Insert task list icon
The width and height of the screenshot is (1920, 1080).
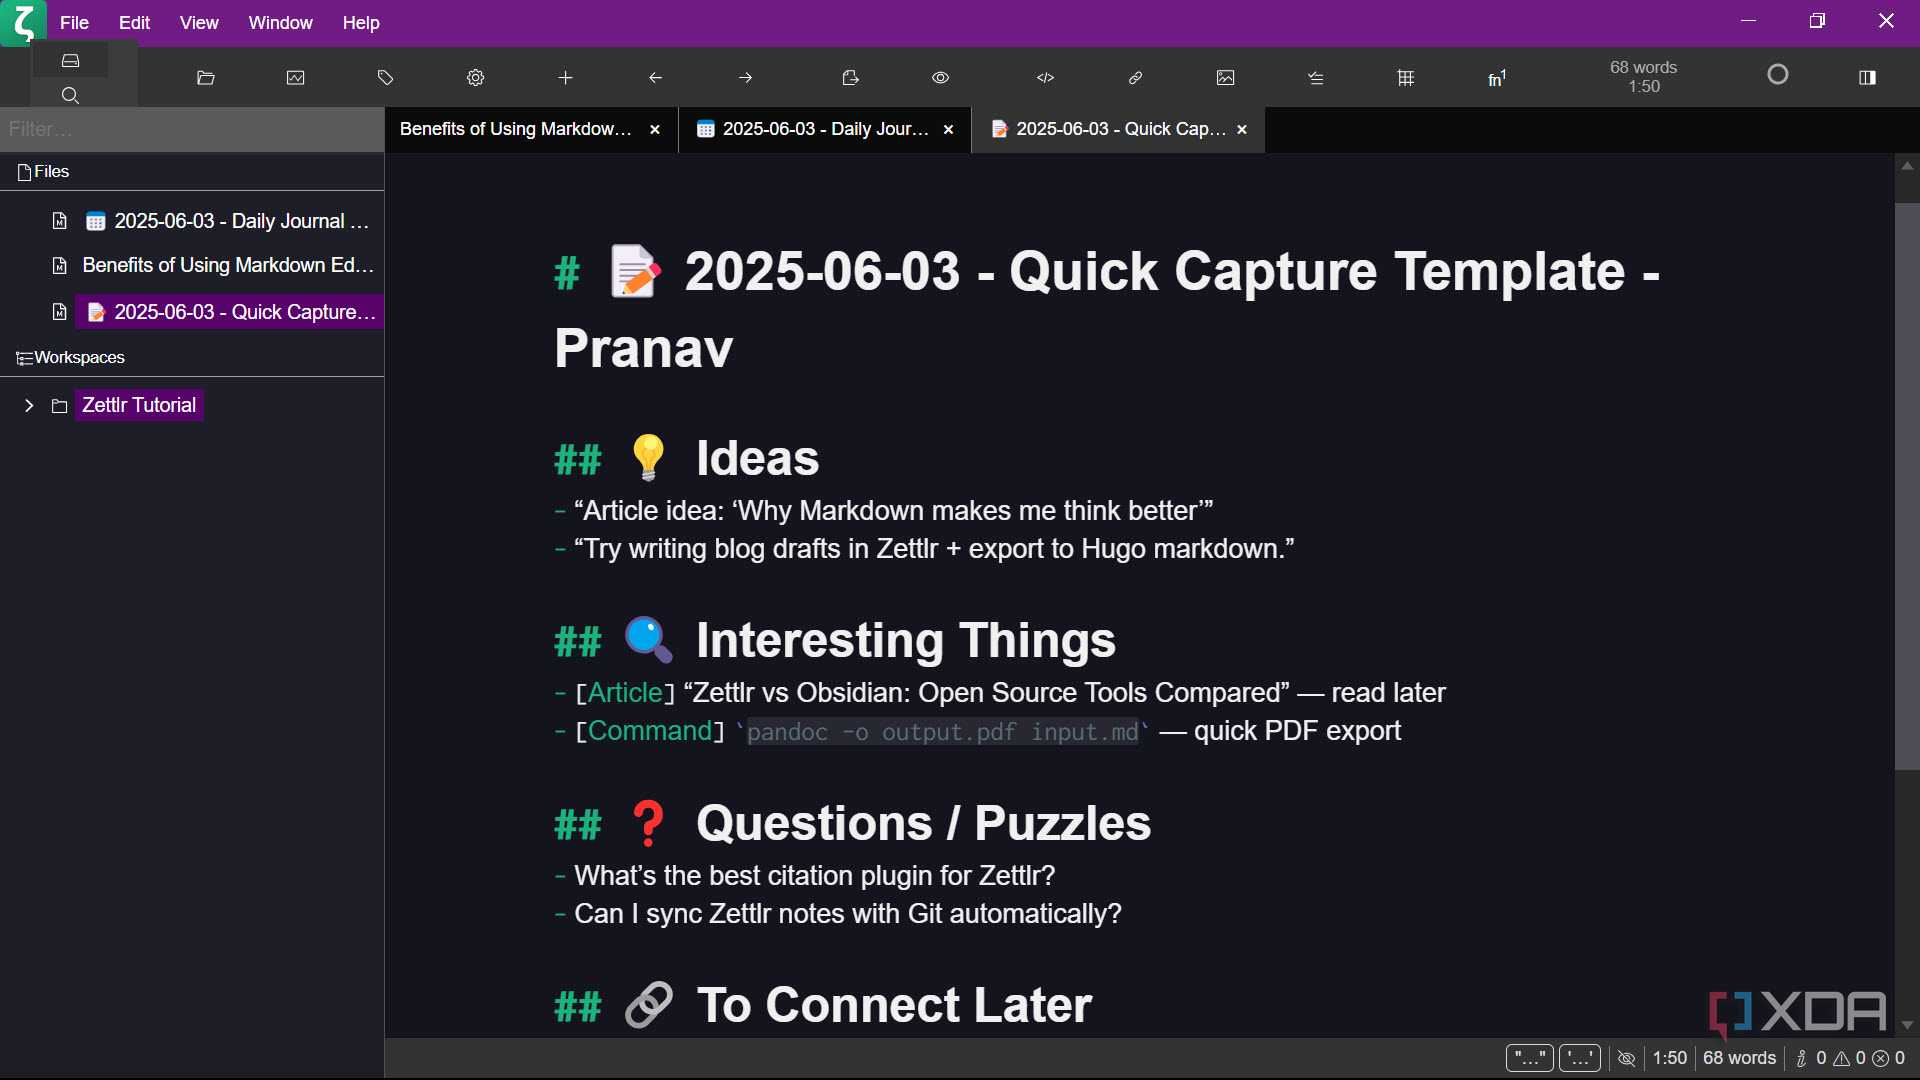point(1316,78)
